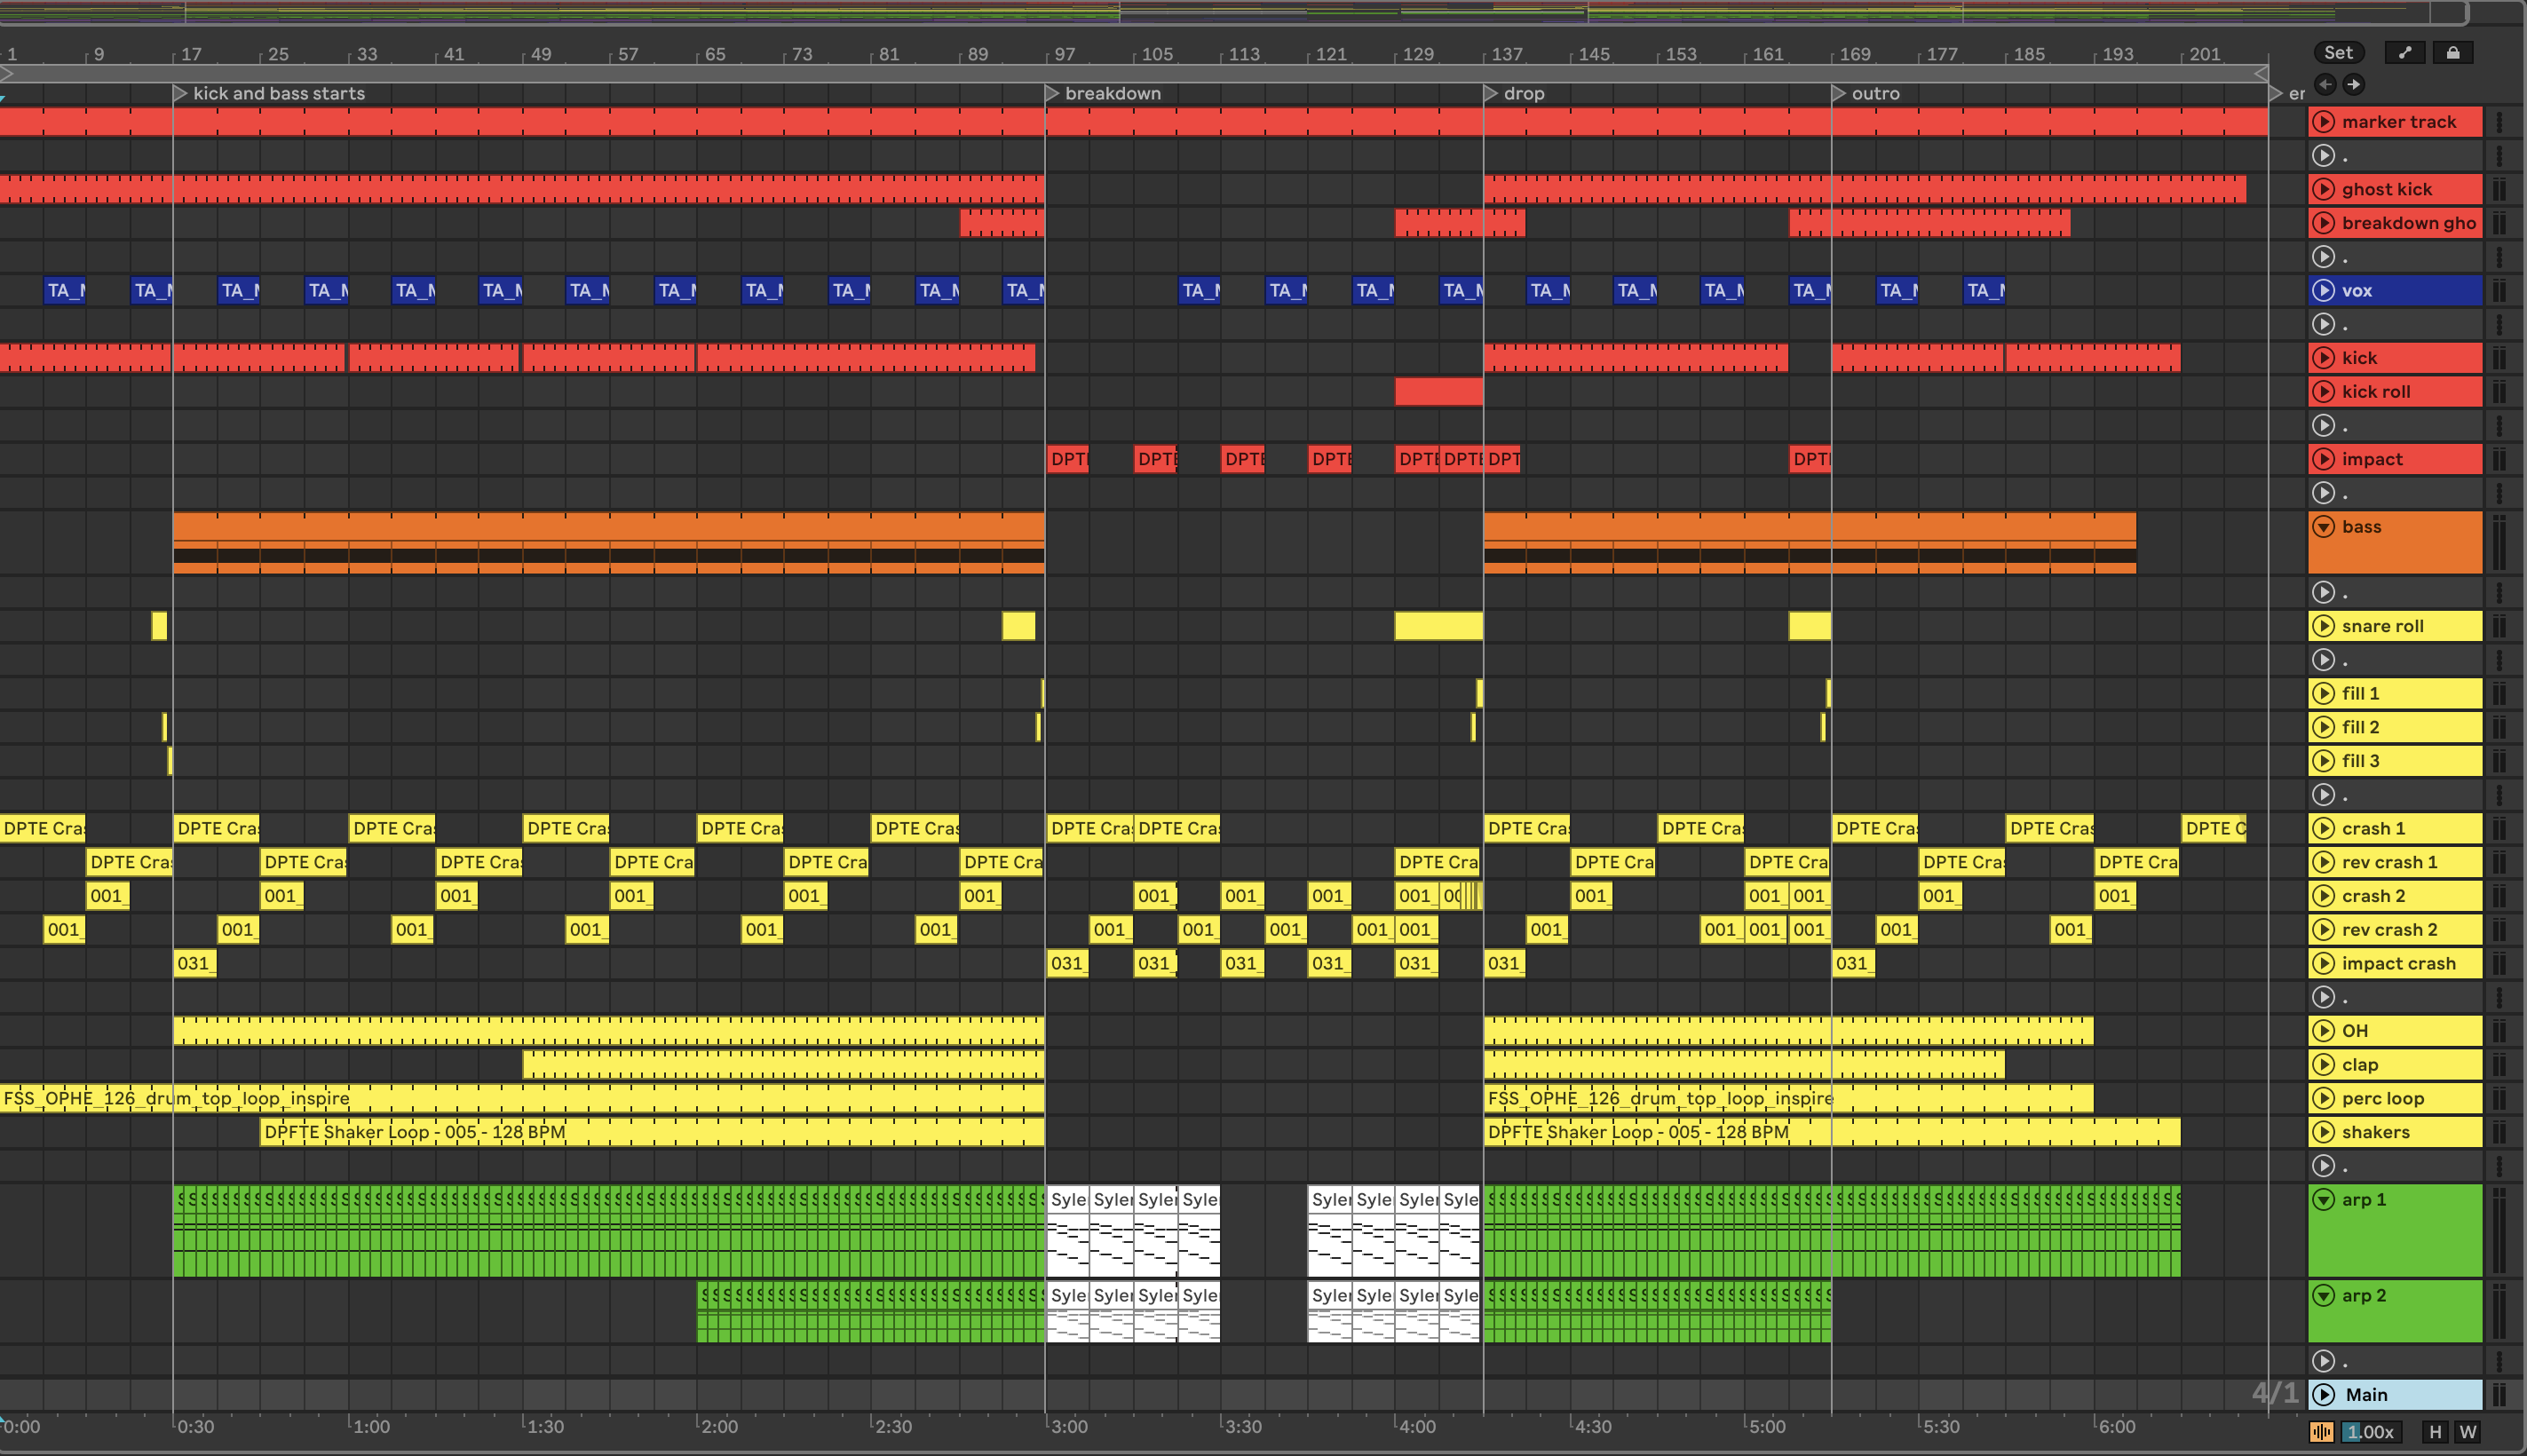The height and width of the screenshot is (1456, 2527).
Task: Toggle the lock envelopes icon
Action: (x=2452, y=53)
